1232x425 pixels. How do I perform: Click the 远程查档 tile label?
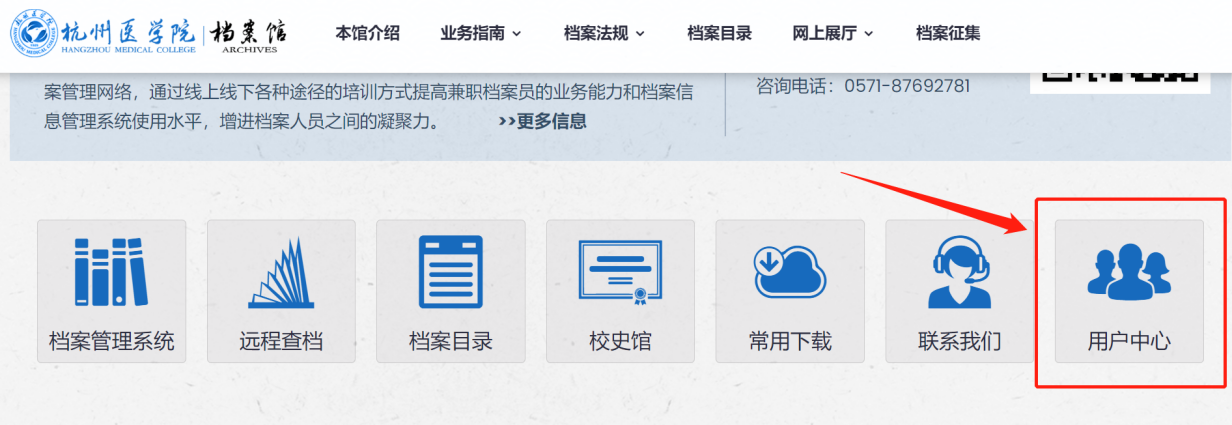tap(281, 342)
